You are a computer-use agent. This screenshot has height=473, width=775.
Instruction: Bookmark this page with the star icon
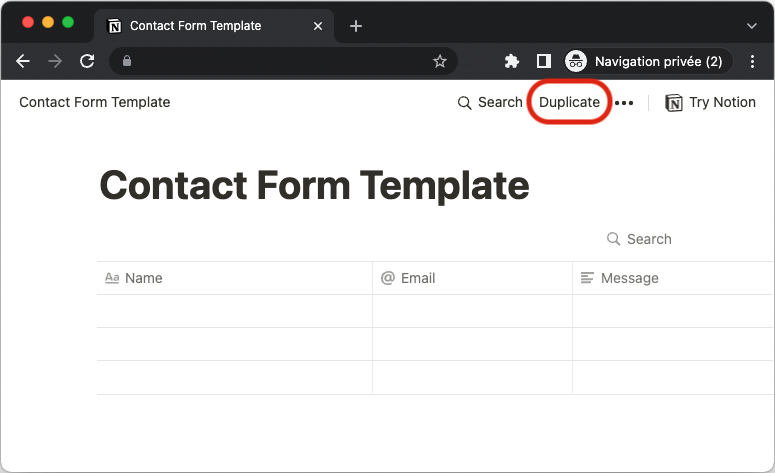pos(439,61)
